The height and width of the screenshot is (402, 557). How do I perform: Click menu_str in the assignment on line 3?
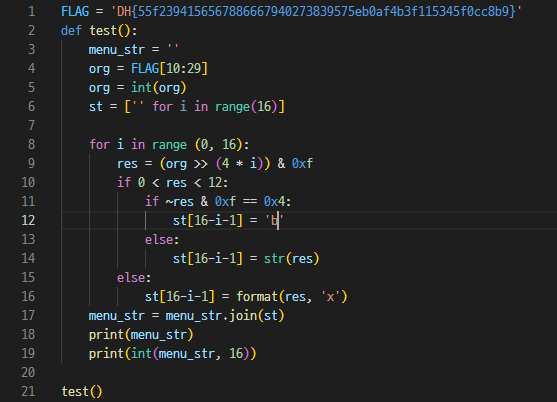[117, 50]
